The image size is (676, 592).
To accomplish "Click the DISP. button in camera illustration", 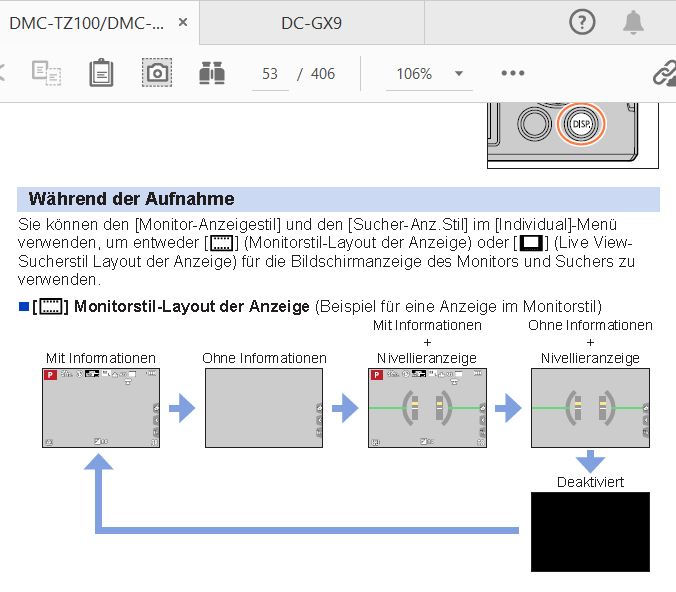I will (x=578, y=124).
